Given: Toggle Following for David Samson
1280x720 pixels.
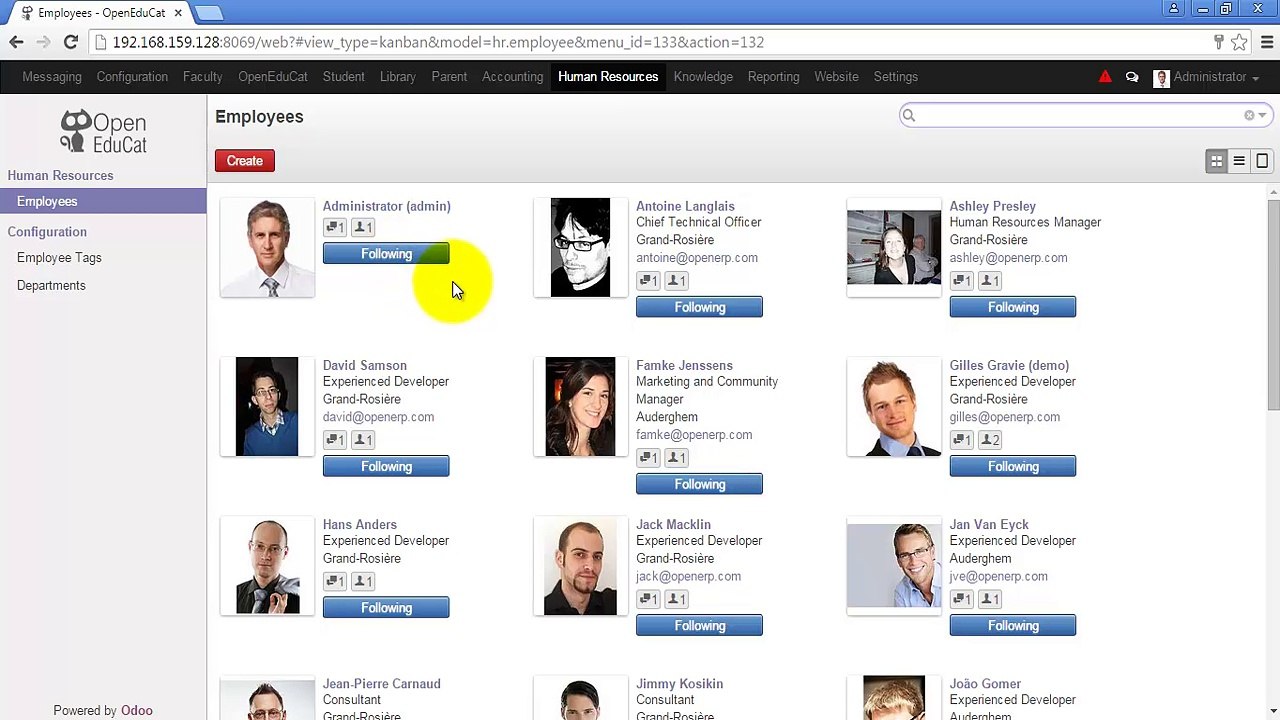Looking at the screenshot, I should 386,467.
